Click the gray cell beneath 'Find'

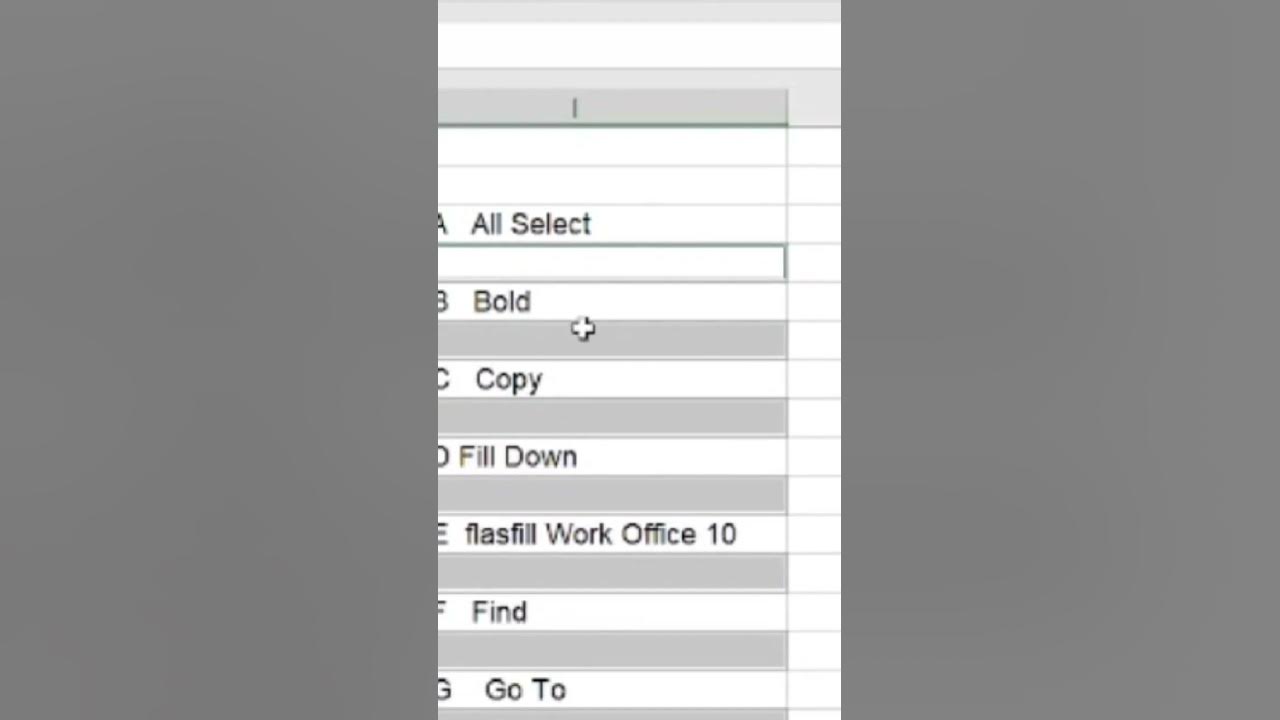point(610,651)
